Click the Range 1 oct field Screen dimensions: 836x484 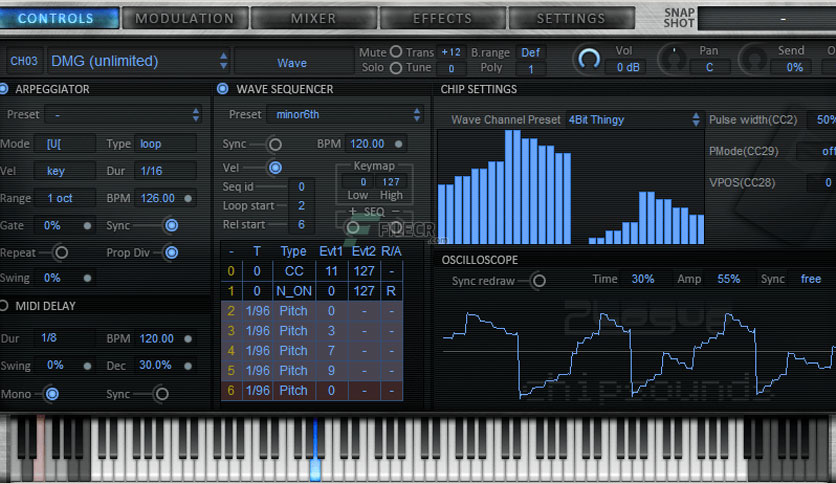click(x=65, y=198)
